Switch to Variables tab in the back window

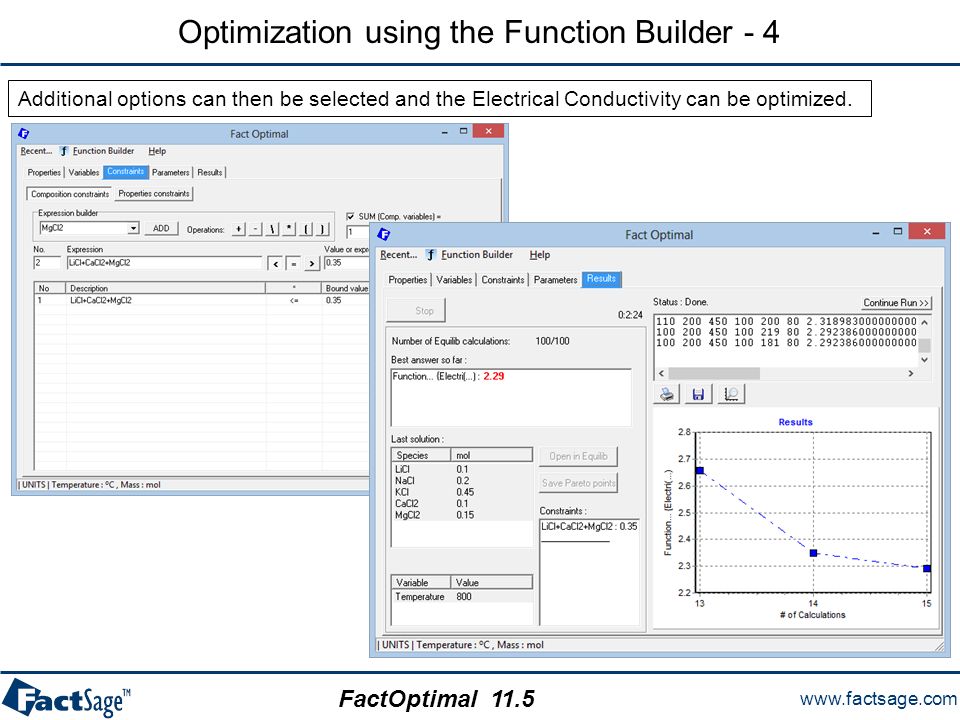83,173
